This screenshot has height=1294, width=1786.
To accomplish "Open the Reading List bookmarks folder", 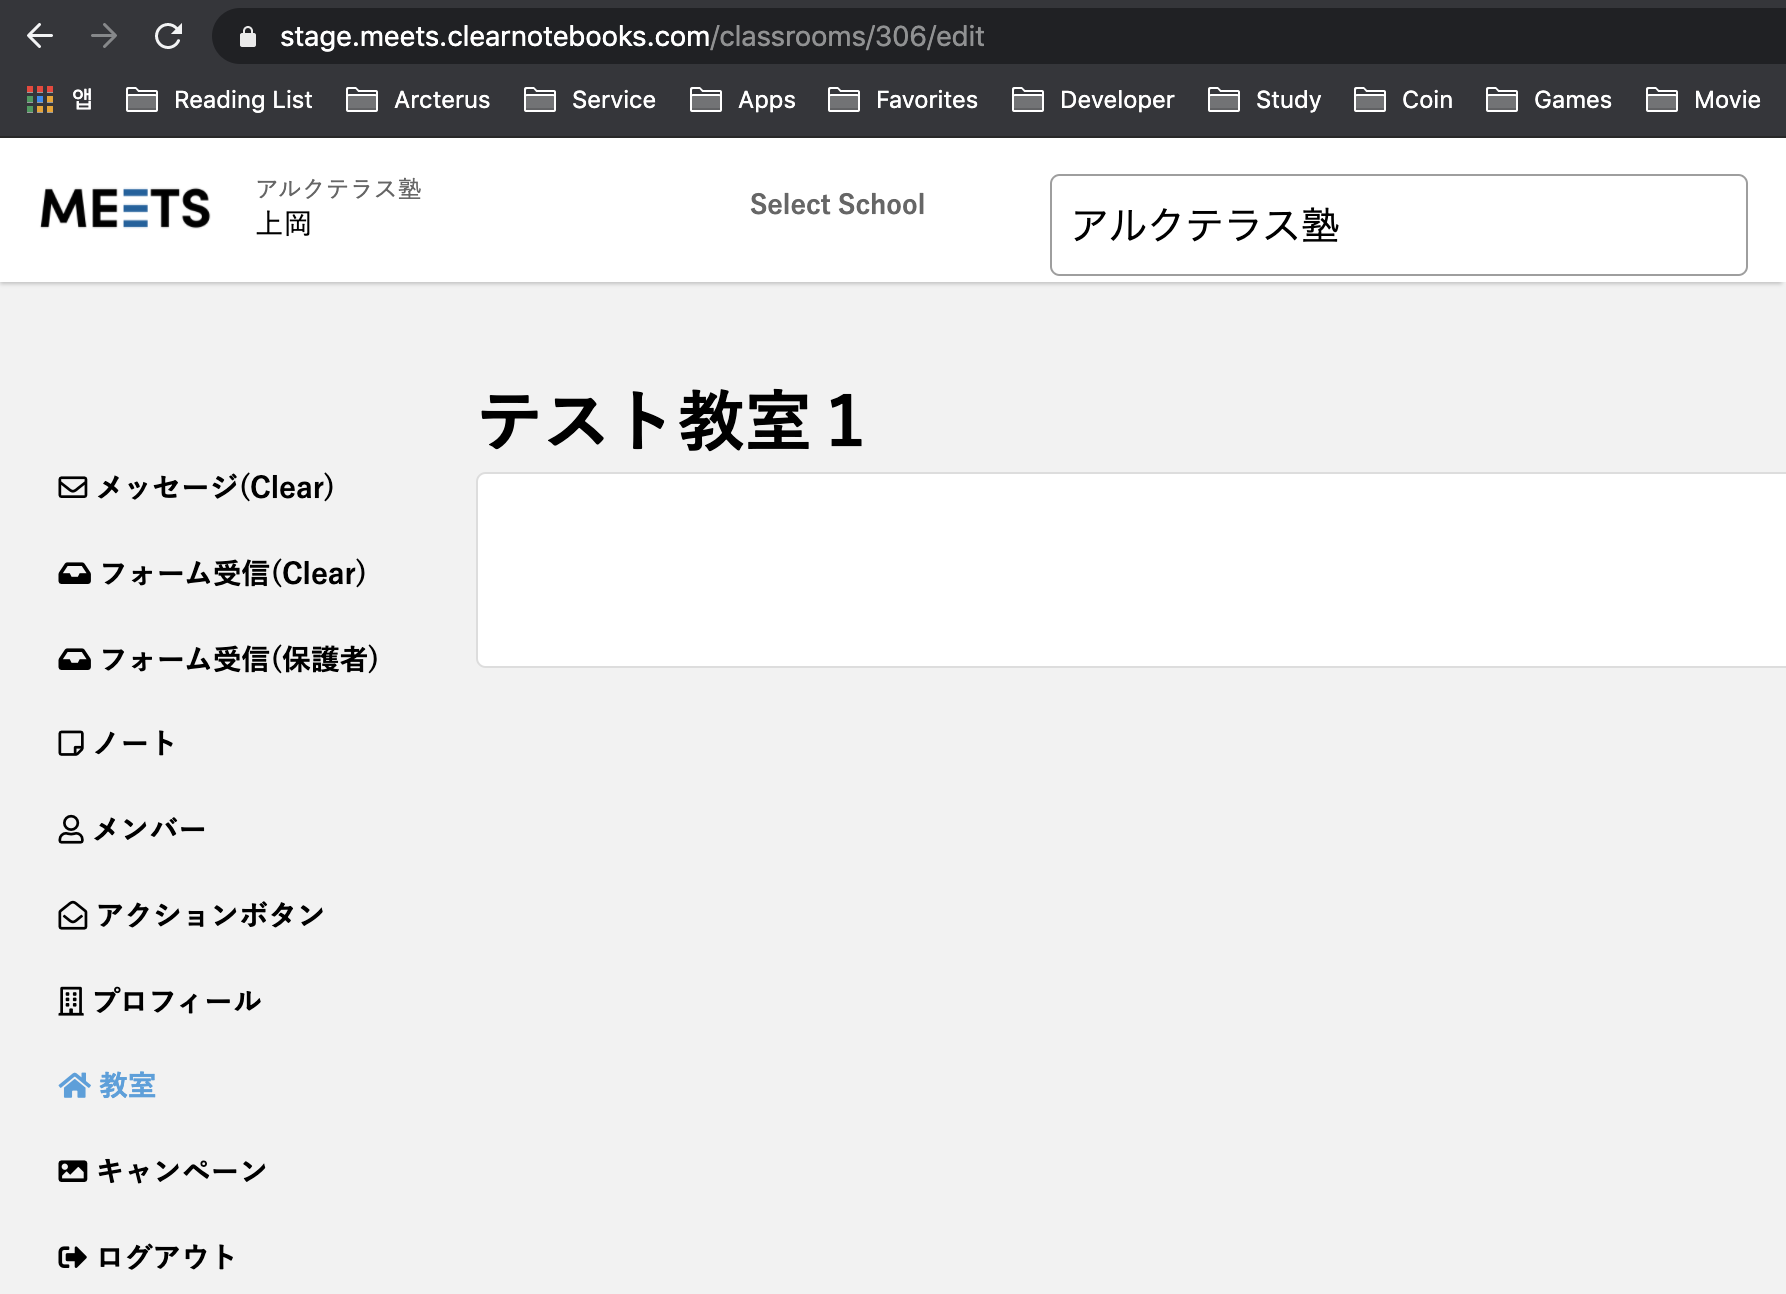I will click(219, 100).
